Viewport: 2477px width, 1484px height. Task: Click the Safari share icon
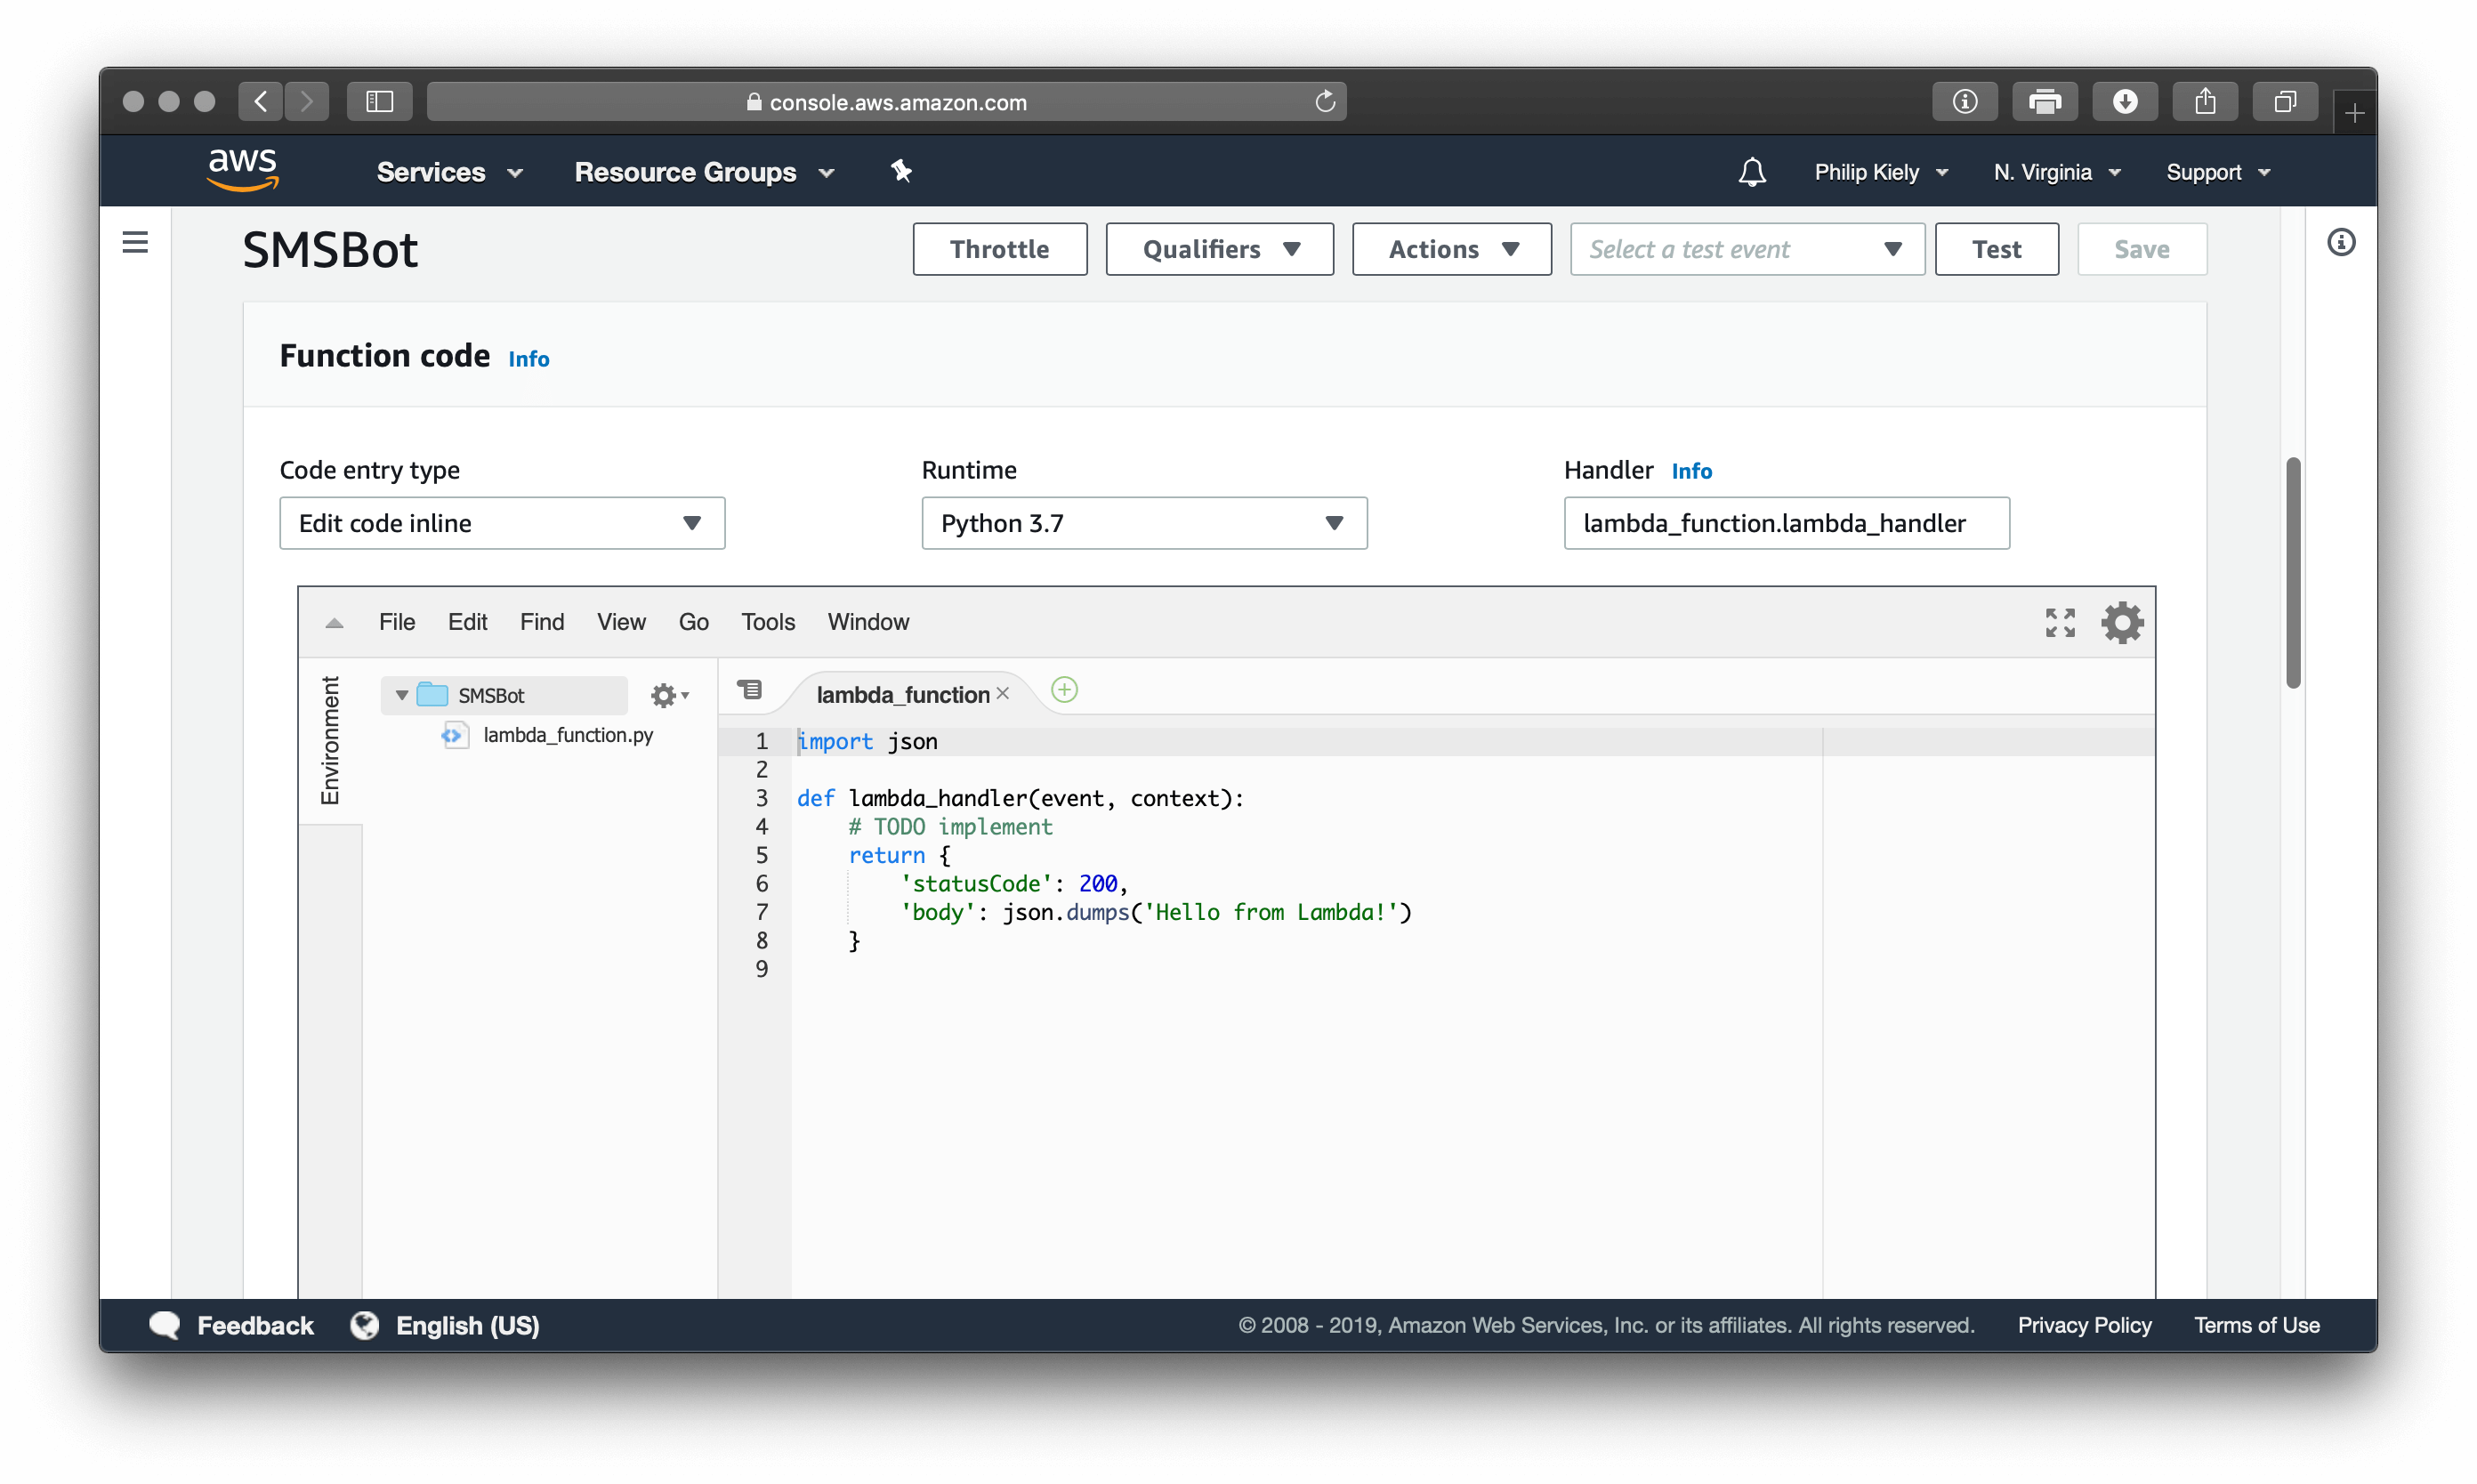tap(2204, 101)
